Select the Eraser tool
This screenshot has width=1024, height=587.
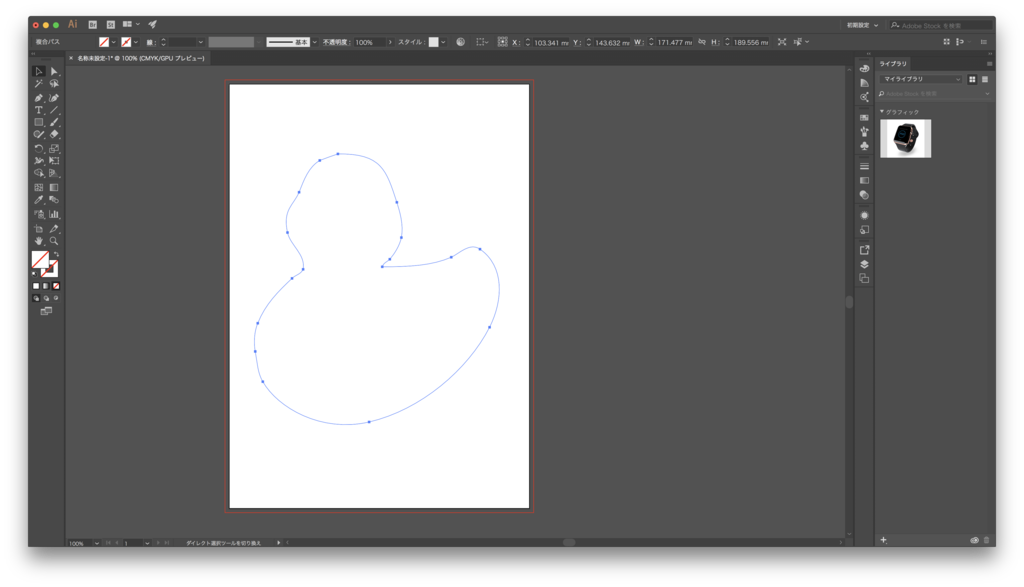[x=54, y=135]
